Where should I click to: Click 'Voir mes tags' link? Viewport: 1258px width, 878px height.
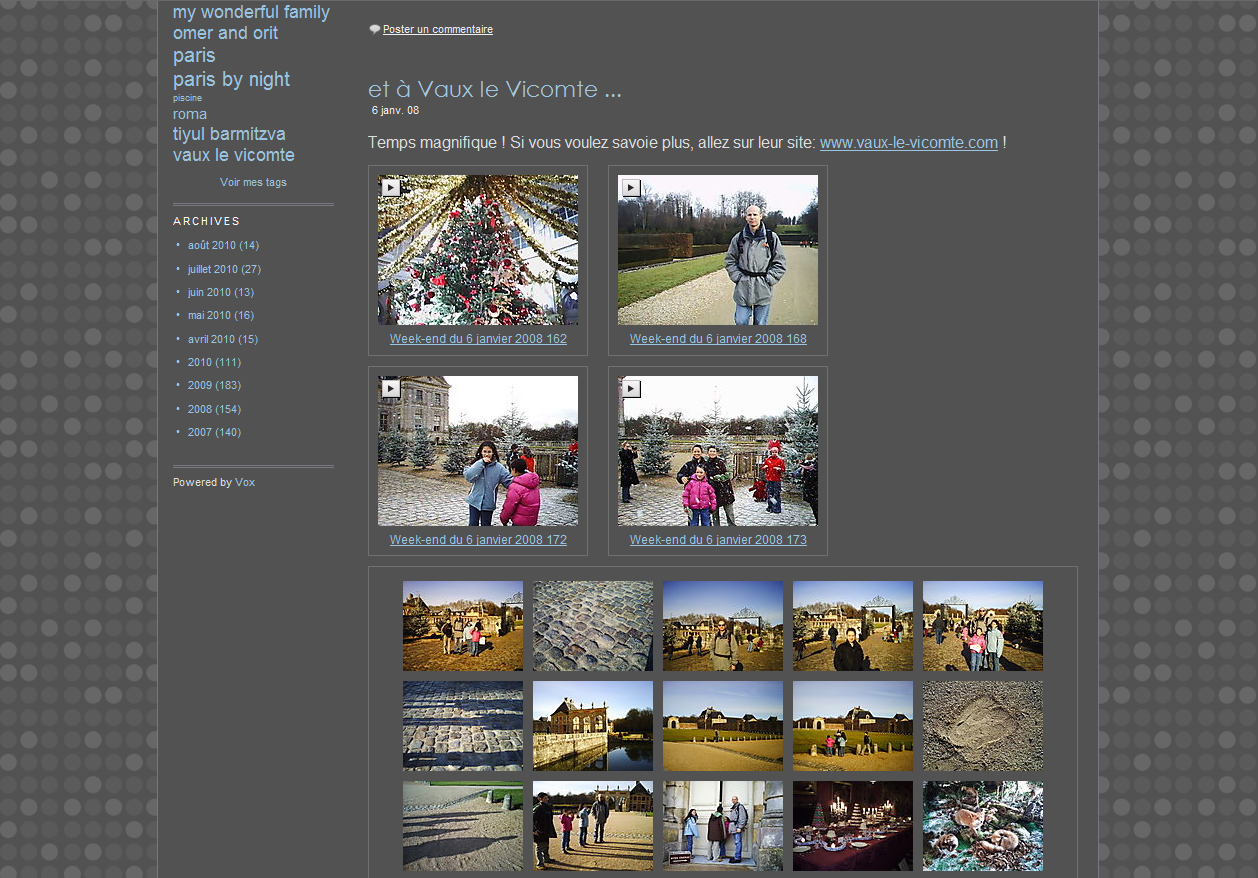pyautogui.click(x=253, y=182)
